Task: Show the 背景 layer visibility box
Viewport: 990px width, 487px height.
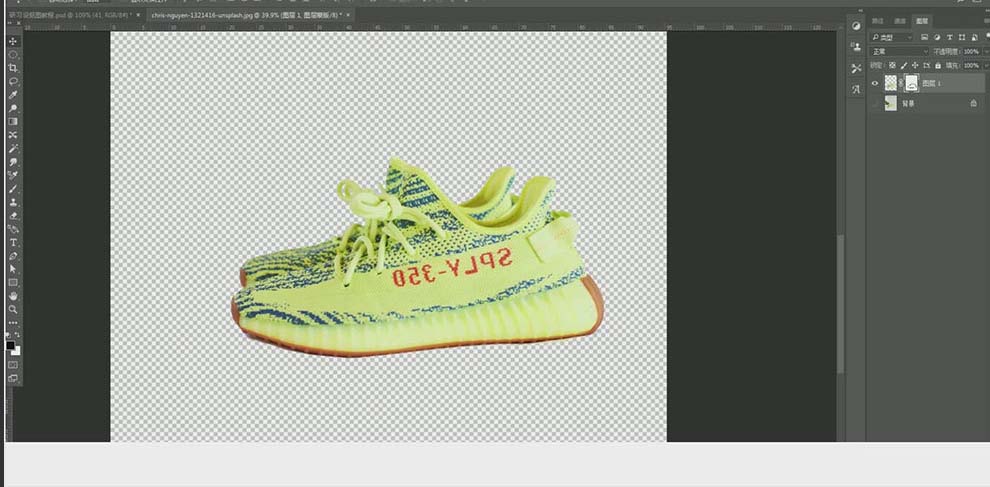Action: point(876,103)
